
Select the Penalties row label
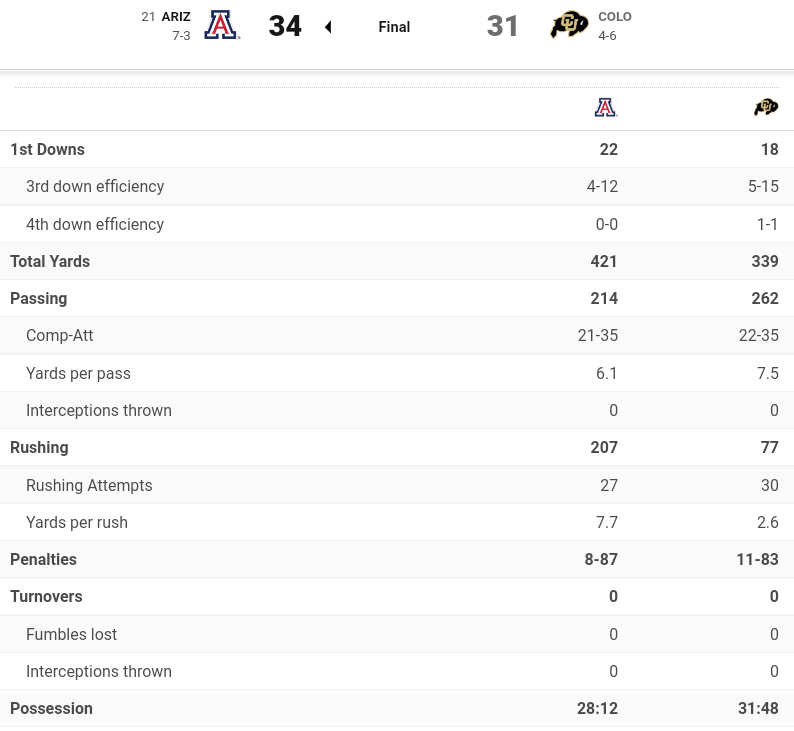(x=43, y=559)
